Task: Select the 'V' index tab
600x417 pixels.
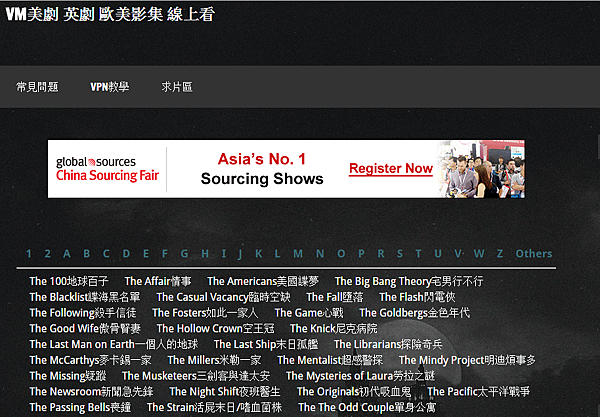Action: [458, 254]
